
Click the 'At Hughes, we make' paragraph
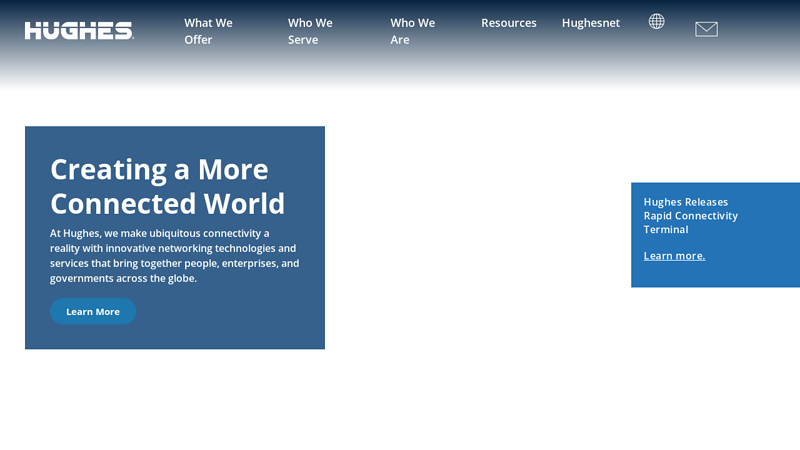point(174,255)
